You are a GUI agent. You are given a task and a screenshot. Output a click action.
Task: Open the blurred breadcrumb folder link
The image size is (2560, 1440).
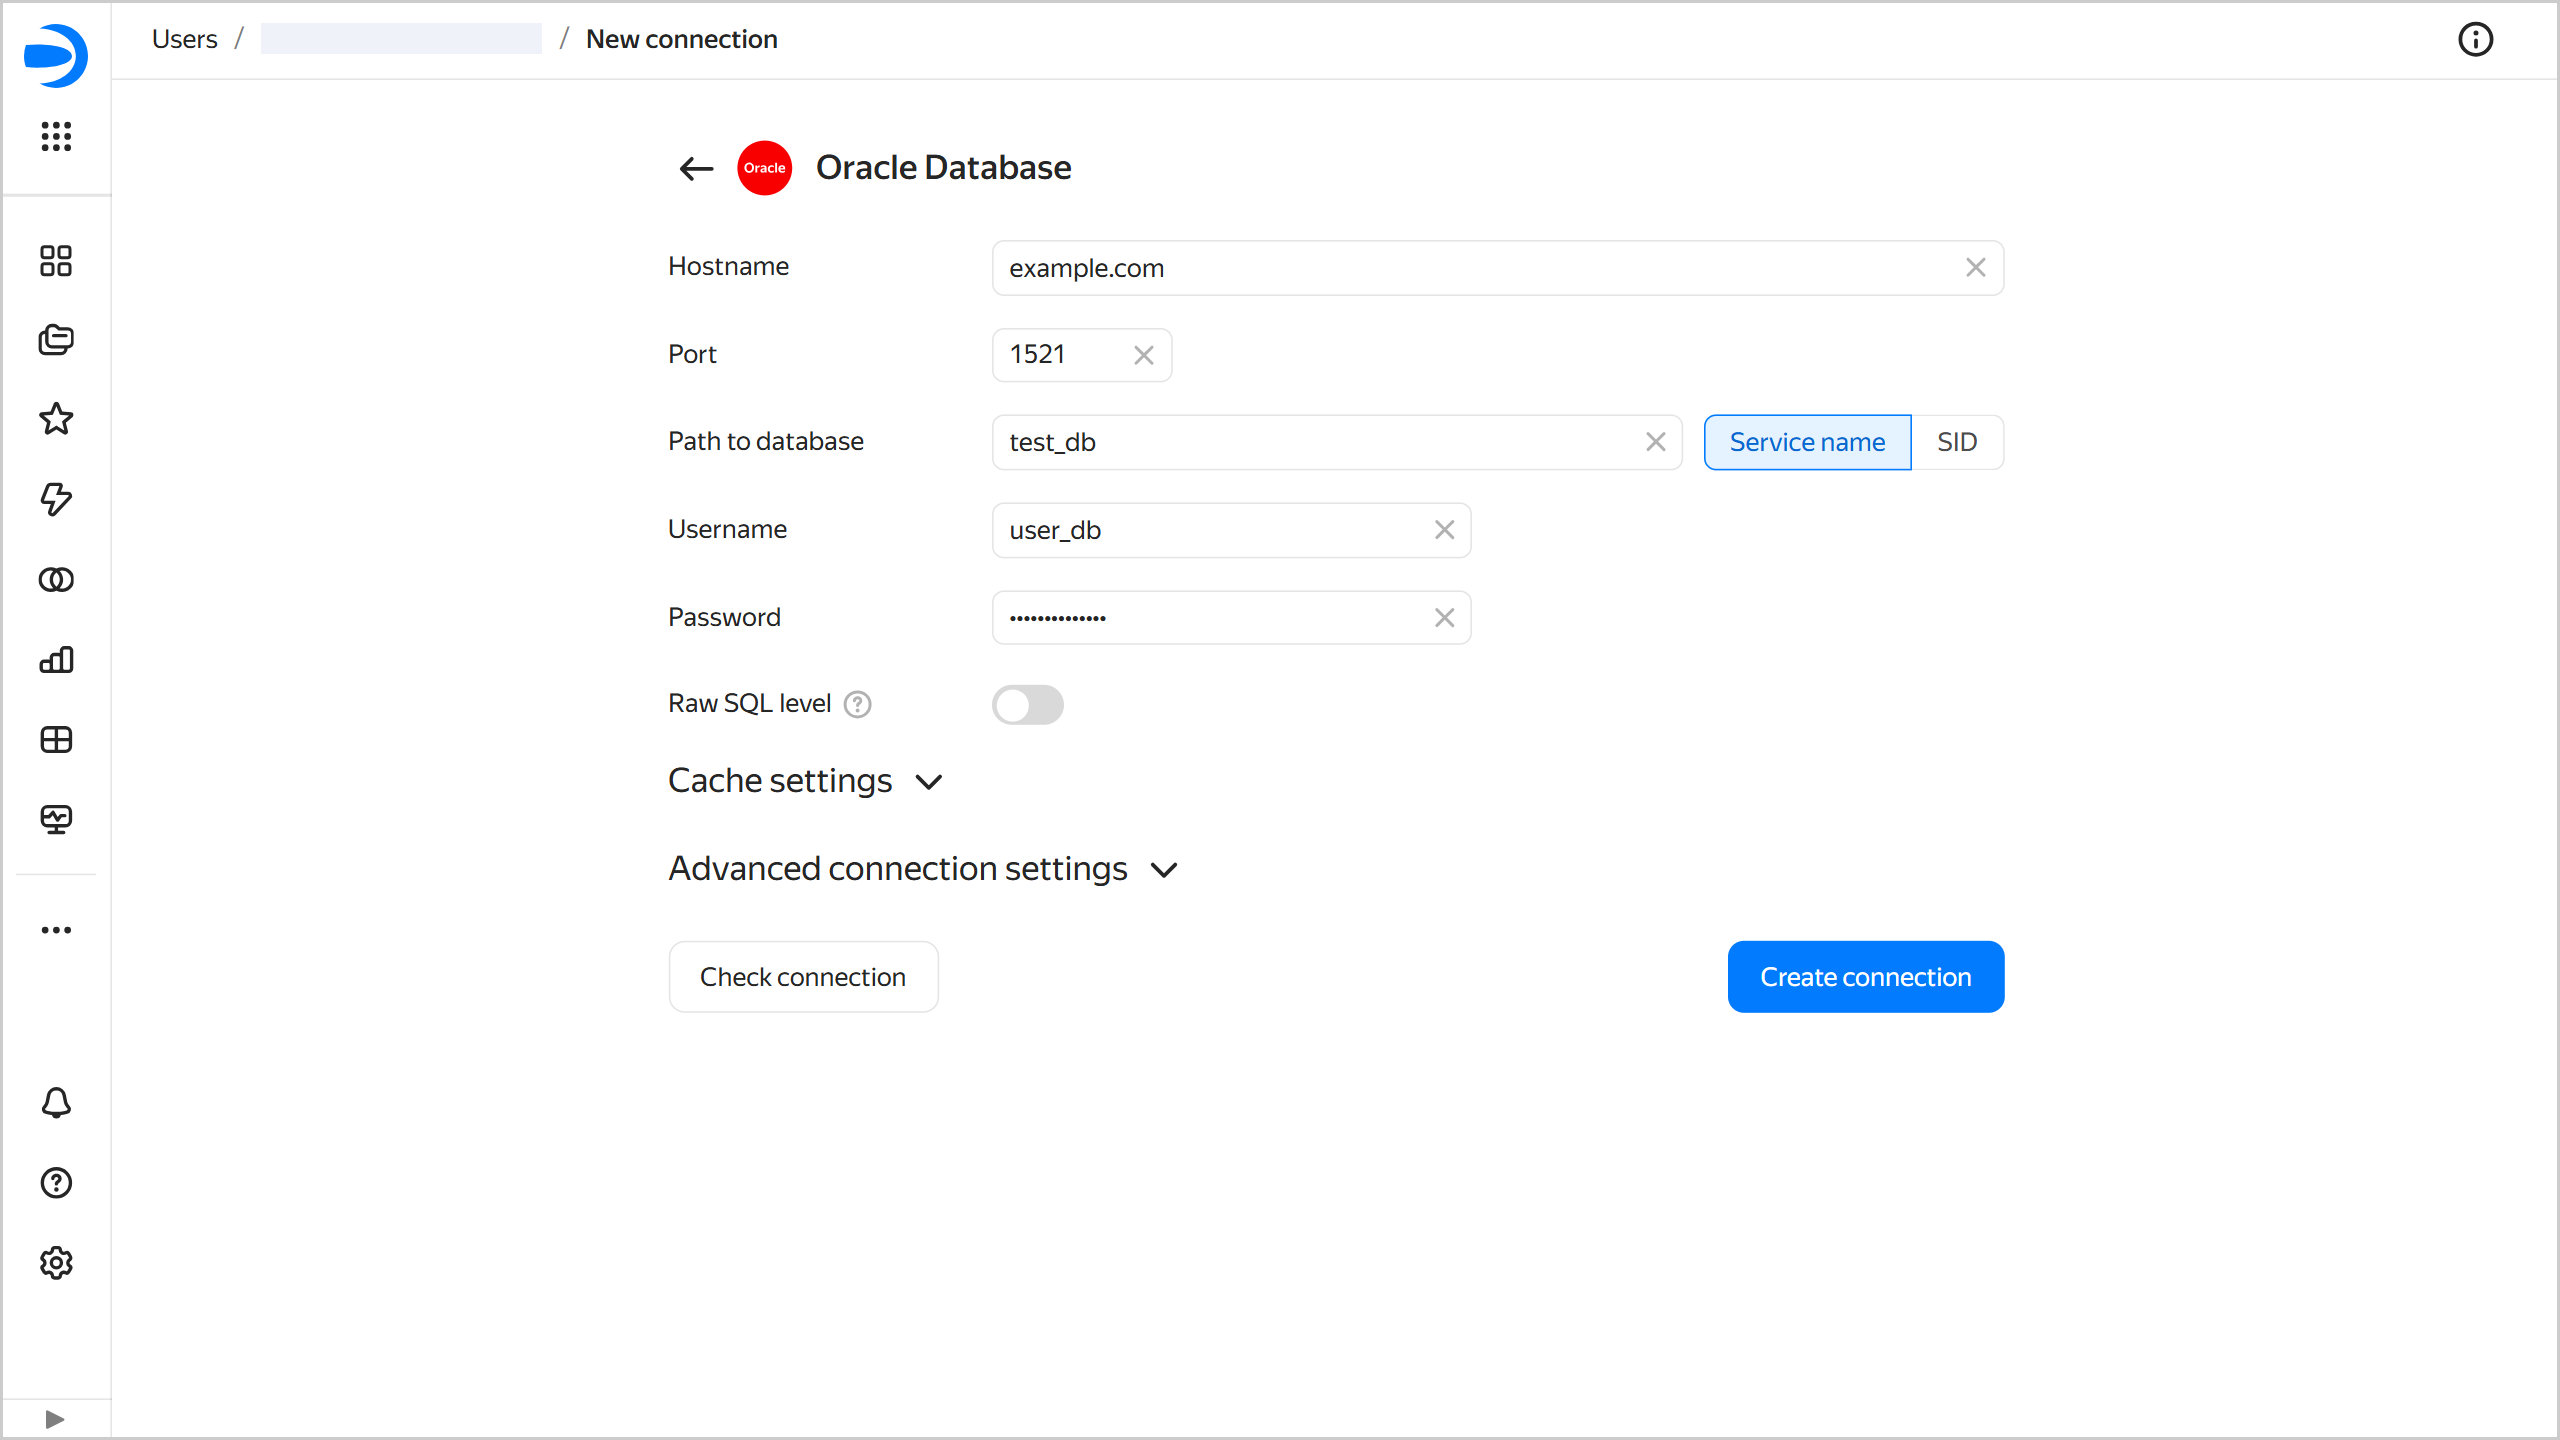pyautogui.click(x=401, y=39)
